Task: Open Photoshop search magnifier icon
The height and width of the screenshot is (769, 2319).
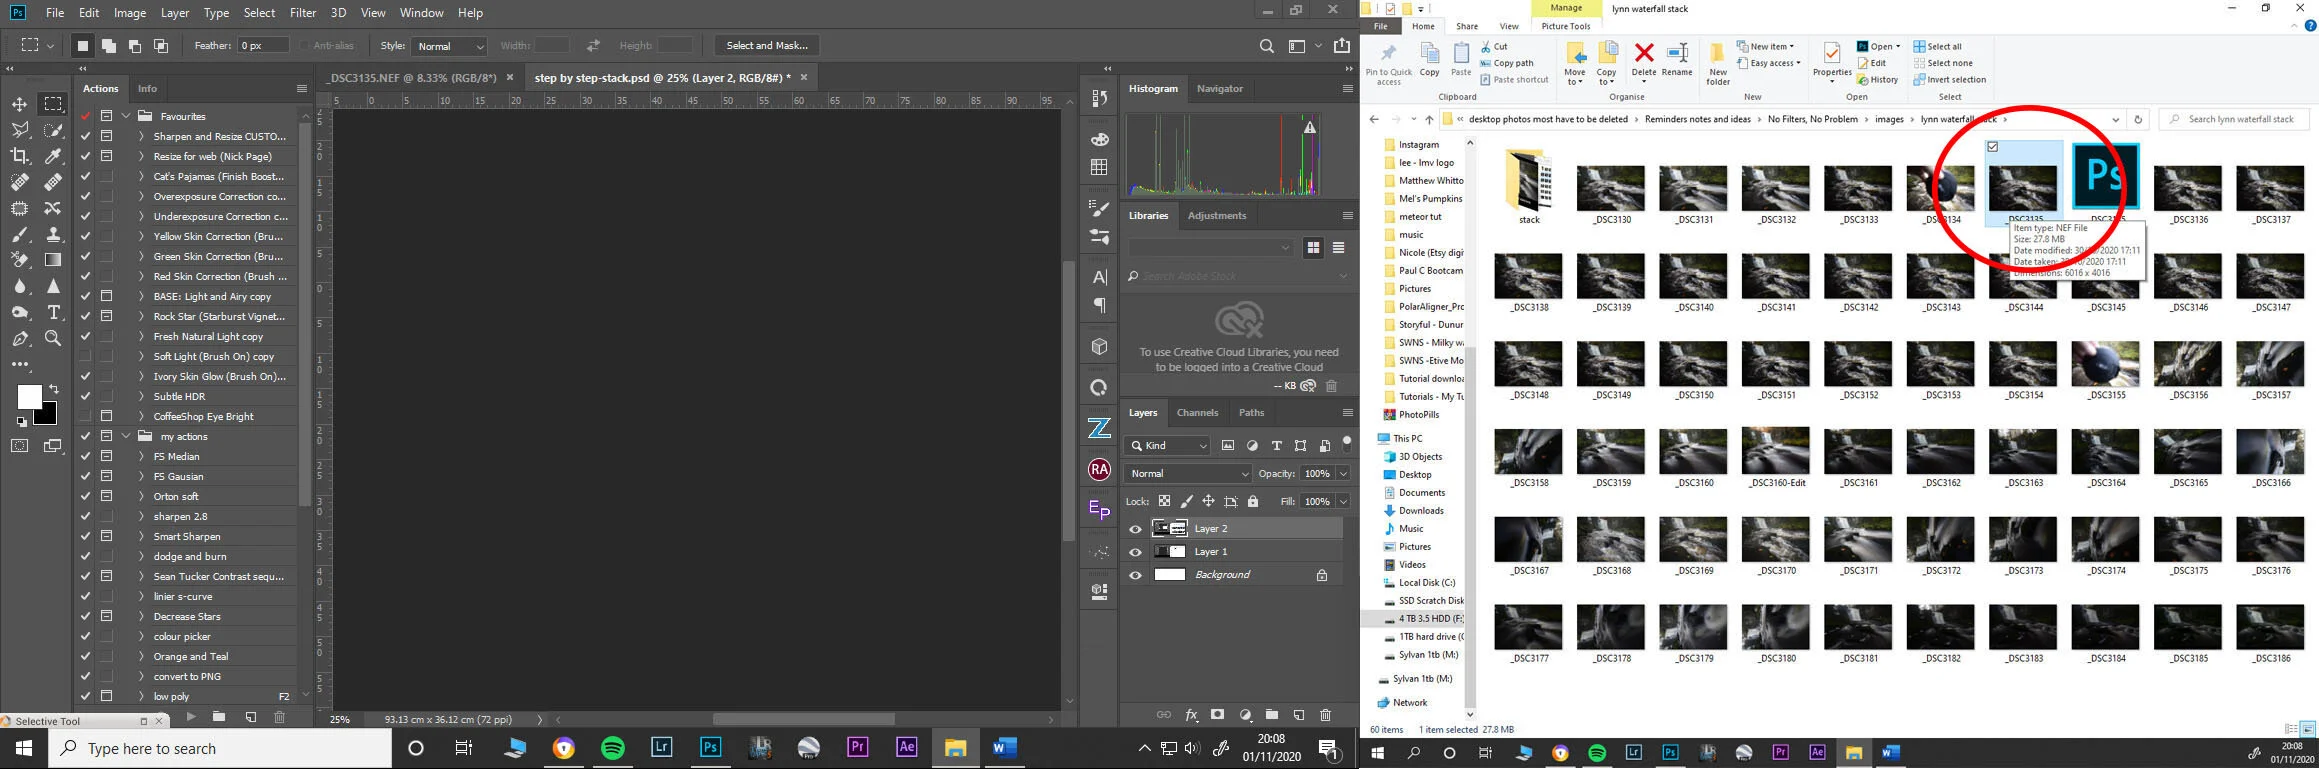Action: tap(1267, 46)
